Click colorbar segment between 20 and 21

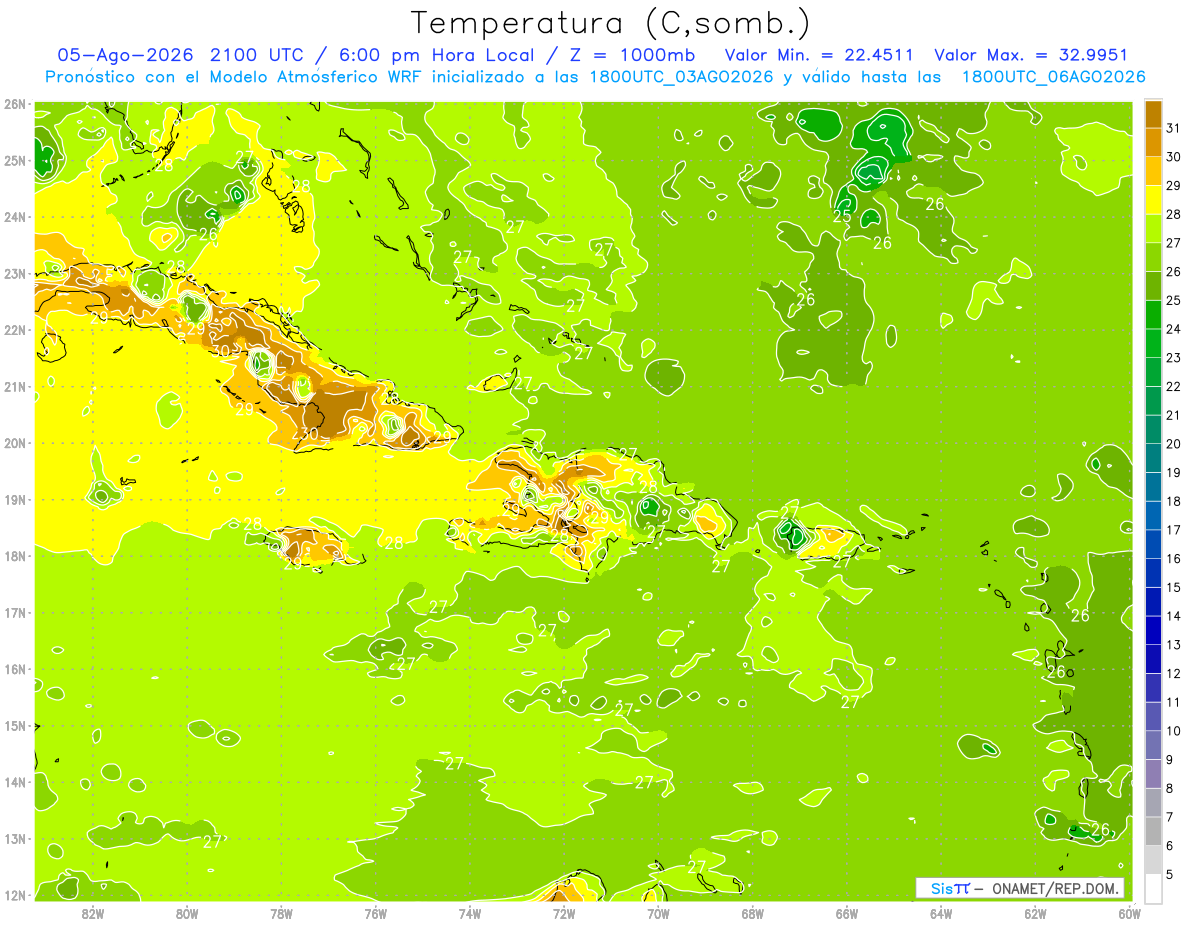1153,430
